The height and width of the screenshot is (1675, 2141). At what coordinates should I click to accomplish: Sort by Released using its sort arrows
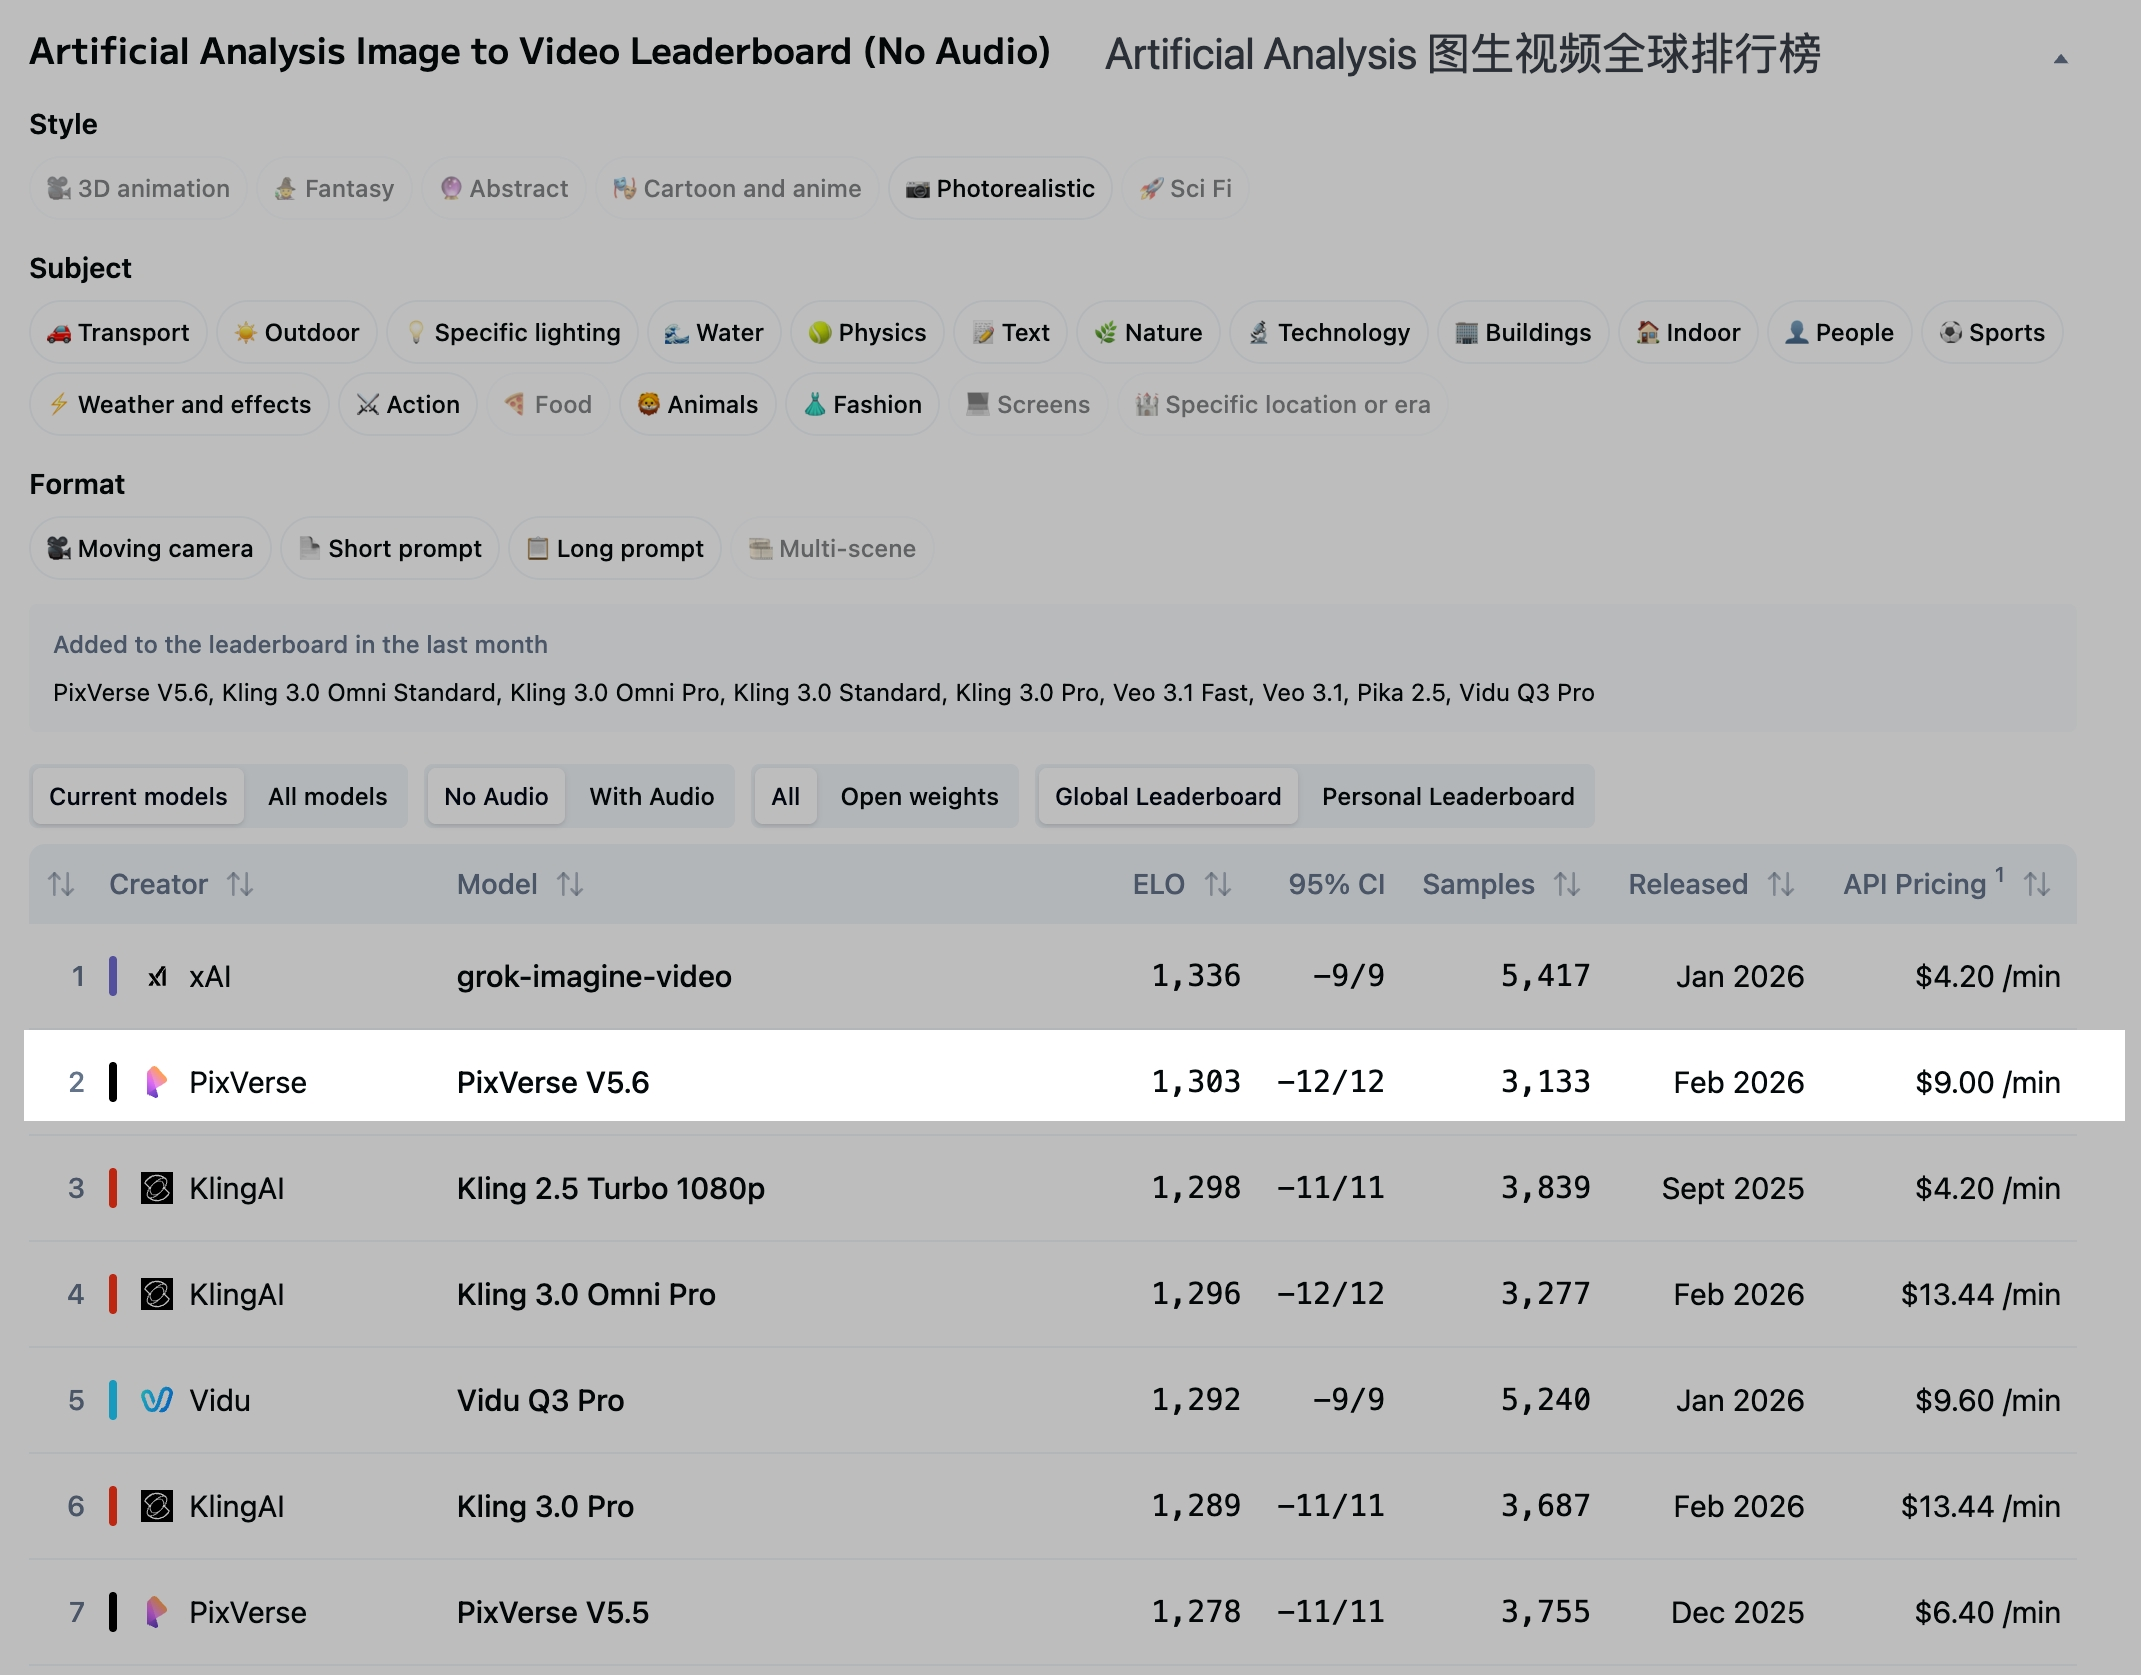click(1780, 884)
